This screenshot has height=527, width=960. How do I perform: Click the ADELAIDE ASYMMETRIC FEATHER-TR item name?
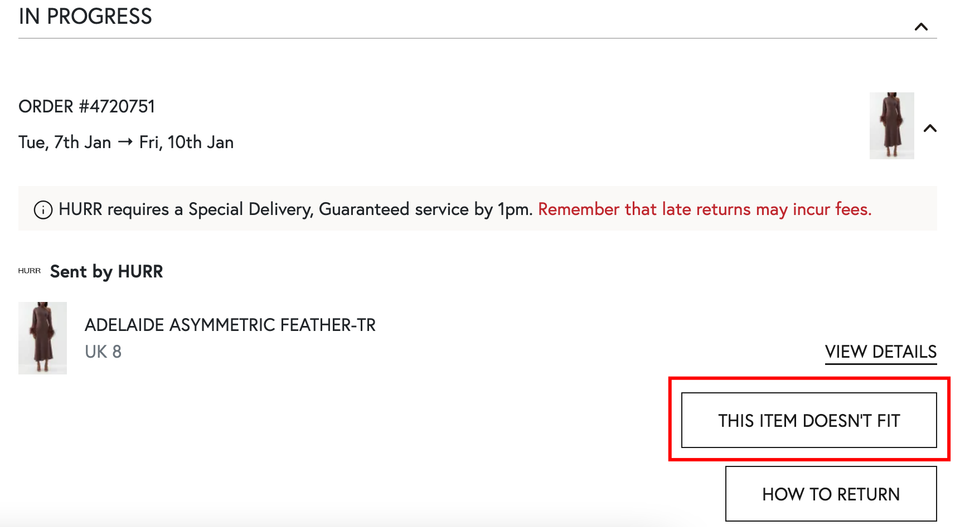(230, 325)
